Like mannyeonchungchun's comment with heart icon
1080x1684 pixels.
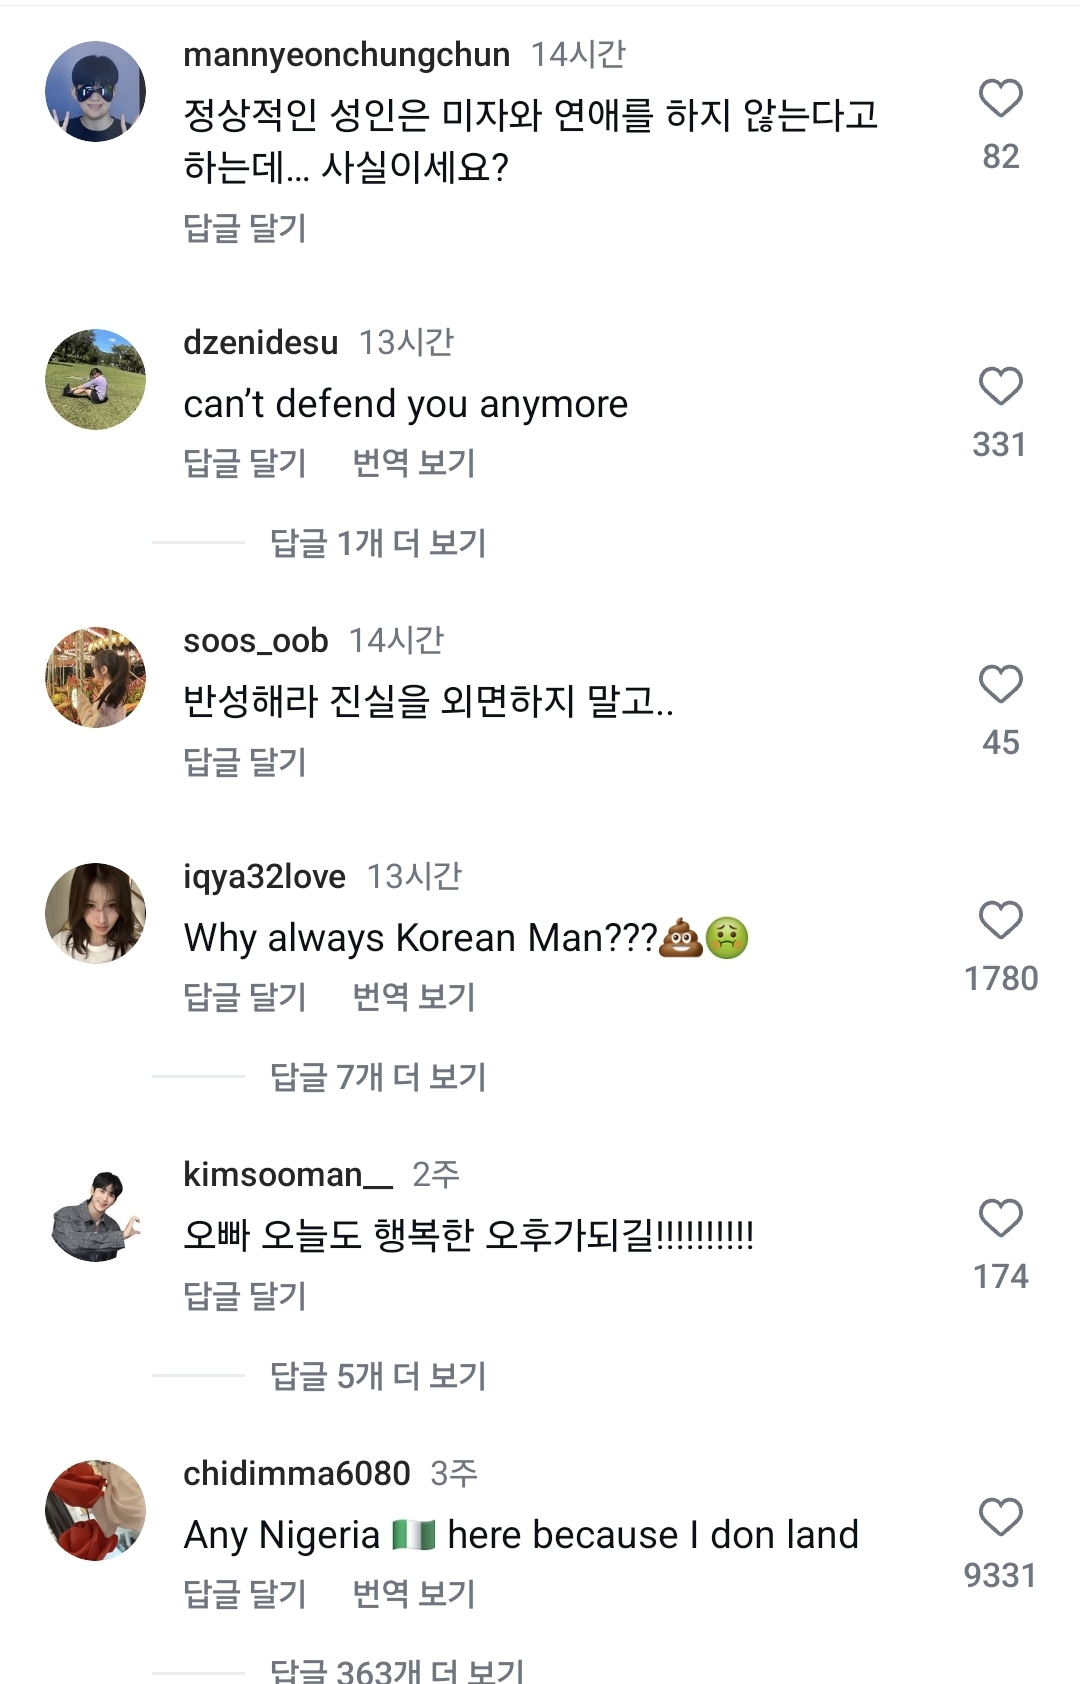point(1000,98)
